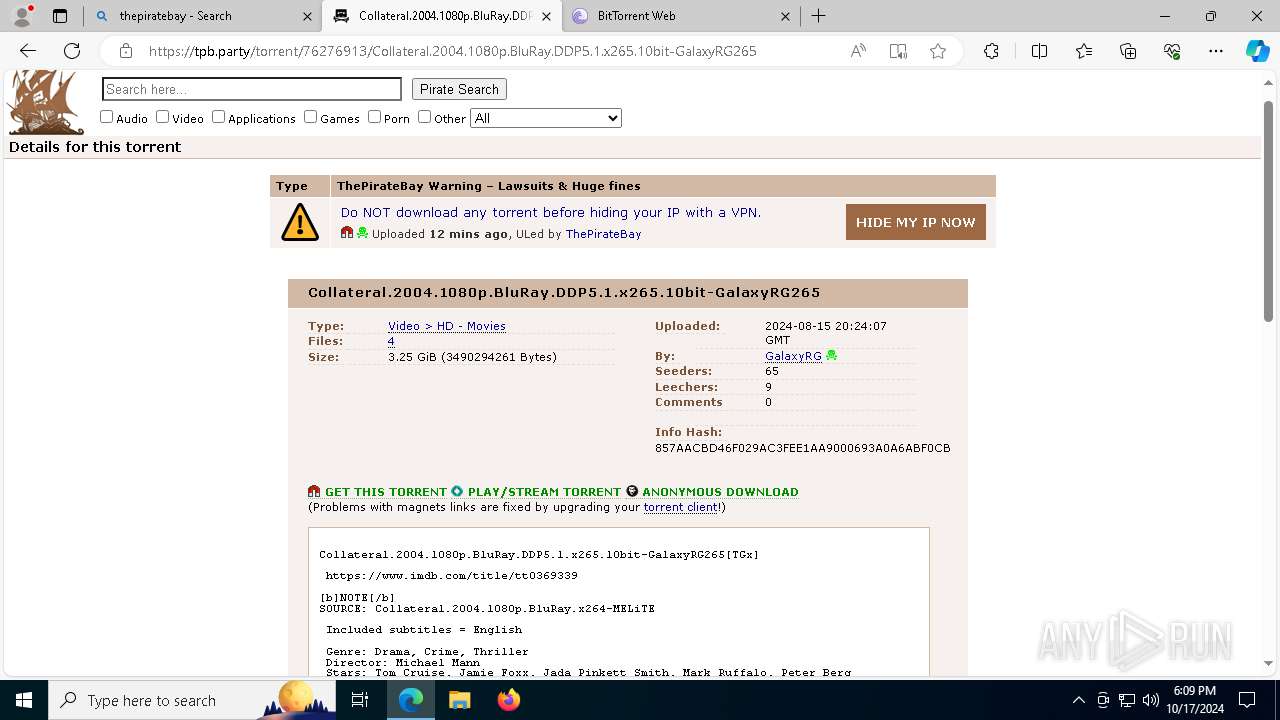
Task: Click the page vertical scrollbar thumb
Action: click(1268, 210)
